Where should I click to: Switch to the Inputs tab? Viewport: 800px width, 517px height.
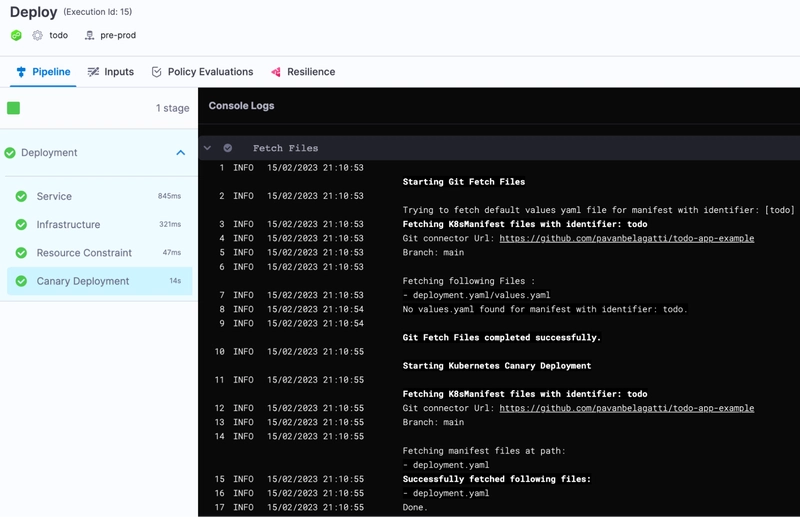(111, 72)
